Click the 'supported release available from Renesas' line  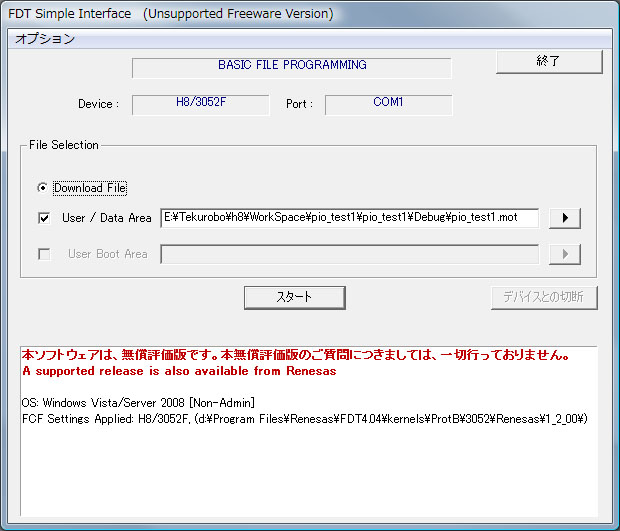coord(179,371)
